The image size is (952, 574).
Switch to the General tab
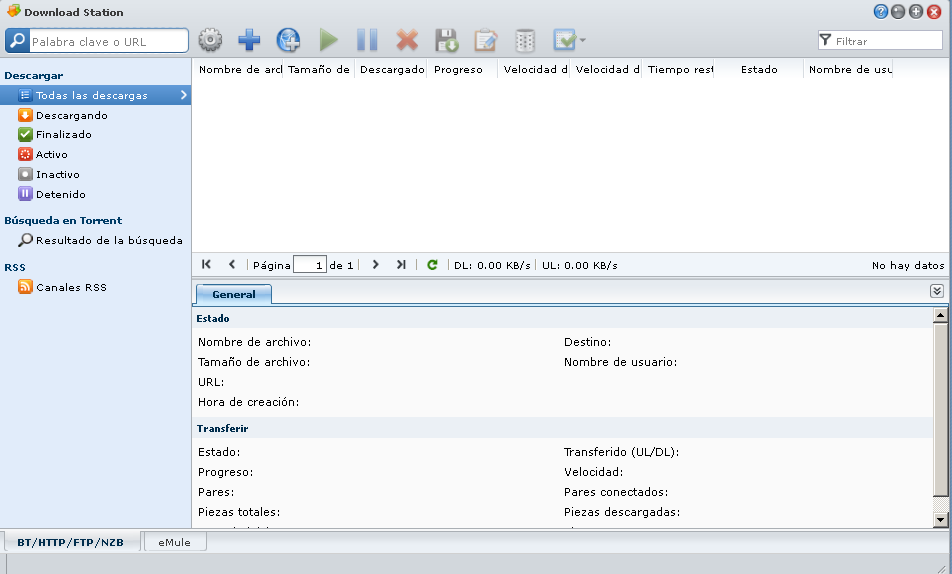234,295
